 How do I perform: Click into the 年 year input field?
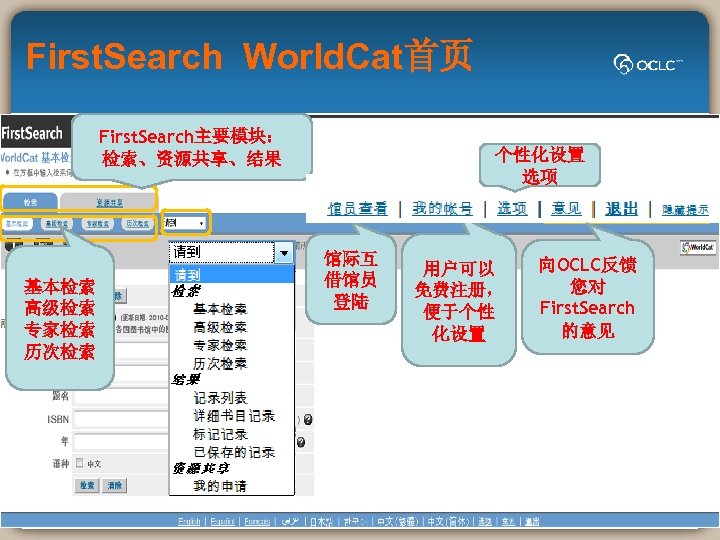pos(121,441)
